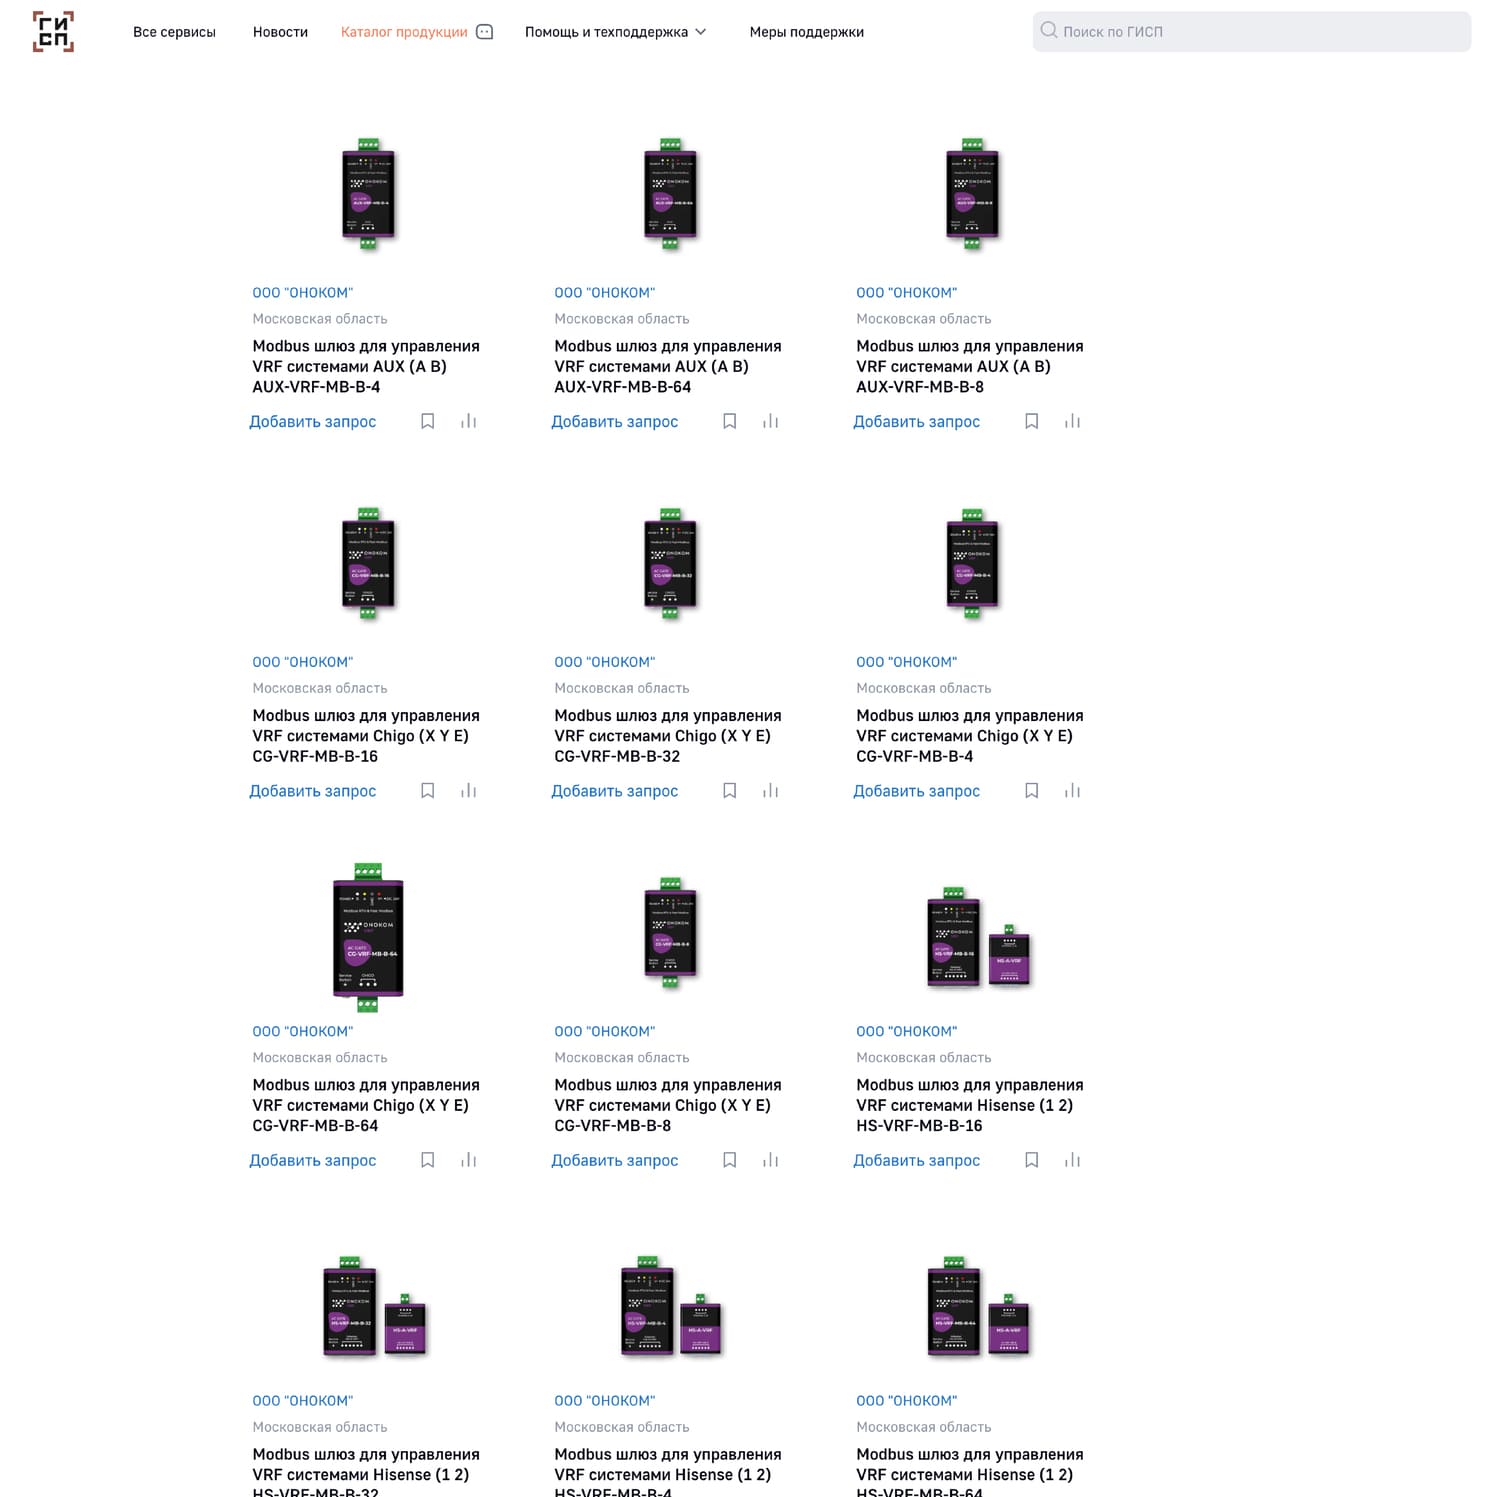
Task: Add CG-VRF-MB-B-4 to comparison
Action: 1072,791
